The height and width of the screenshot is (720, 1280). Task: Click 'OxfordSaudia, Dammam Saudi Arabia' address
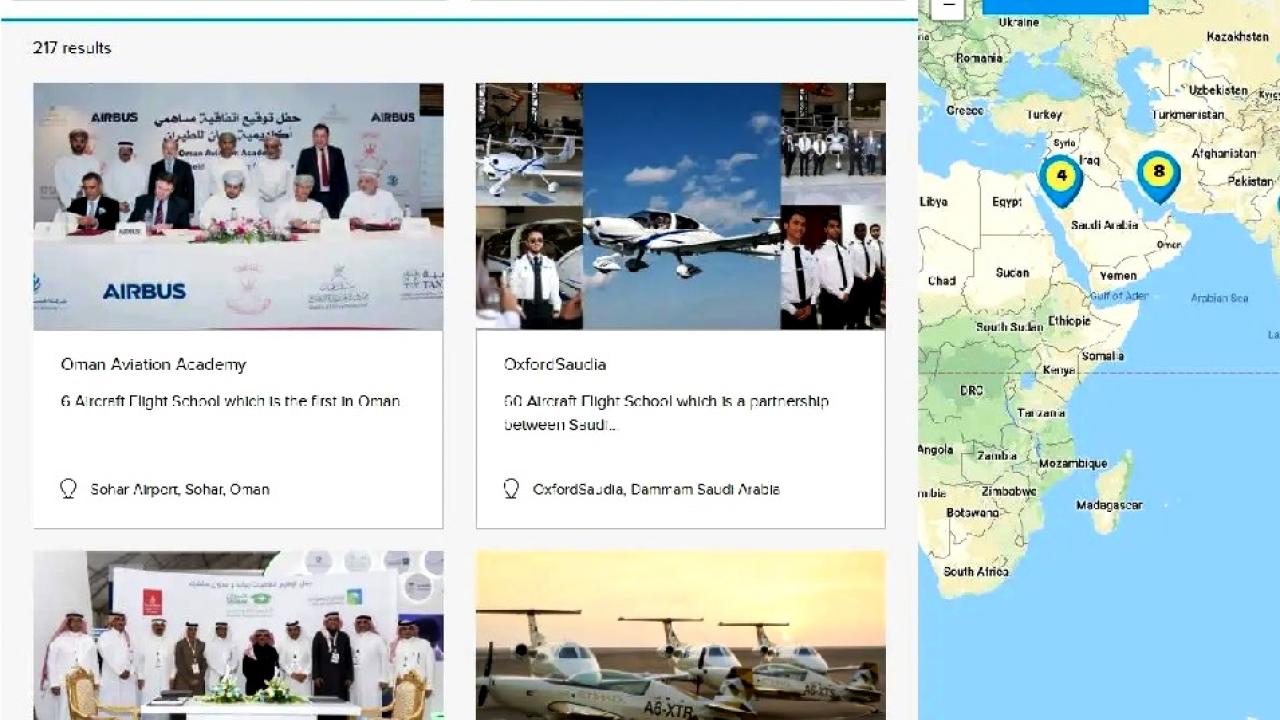[x=656, y=489]
